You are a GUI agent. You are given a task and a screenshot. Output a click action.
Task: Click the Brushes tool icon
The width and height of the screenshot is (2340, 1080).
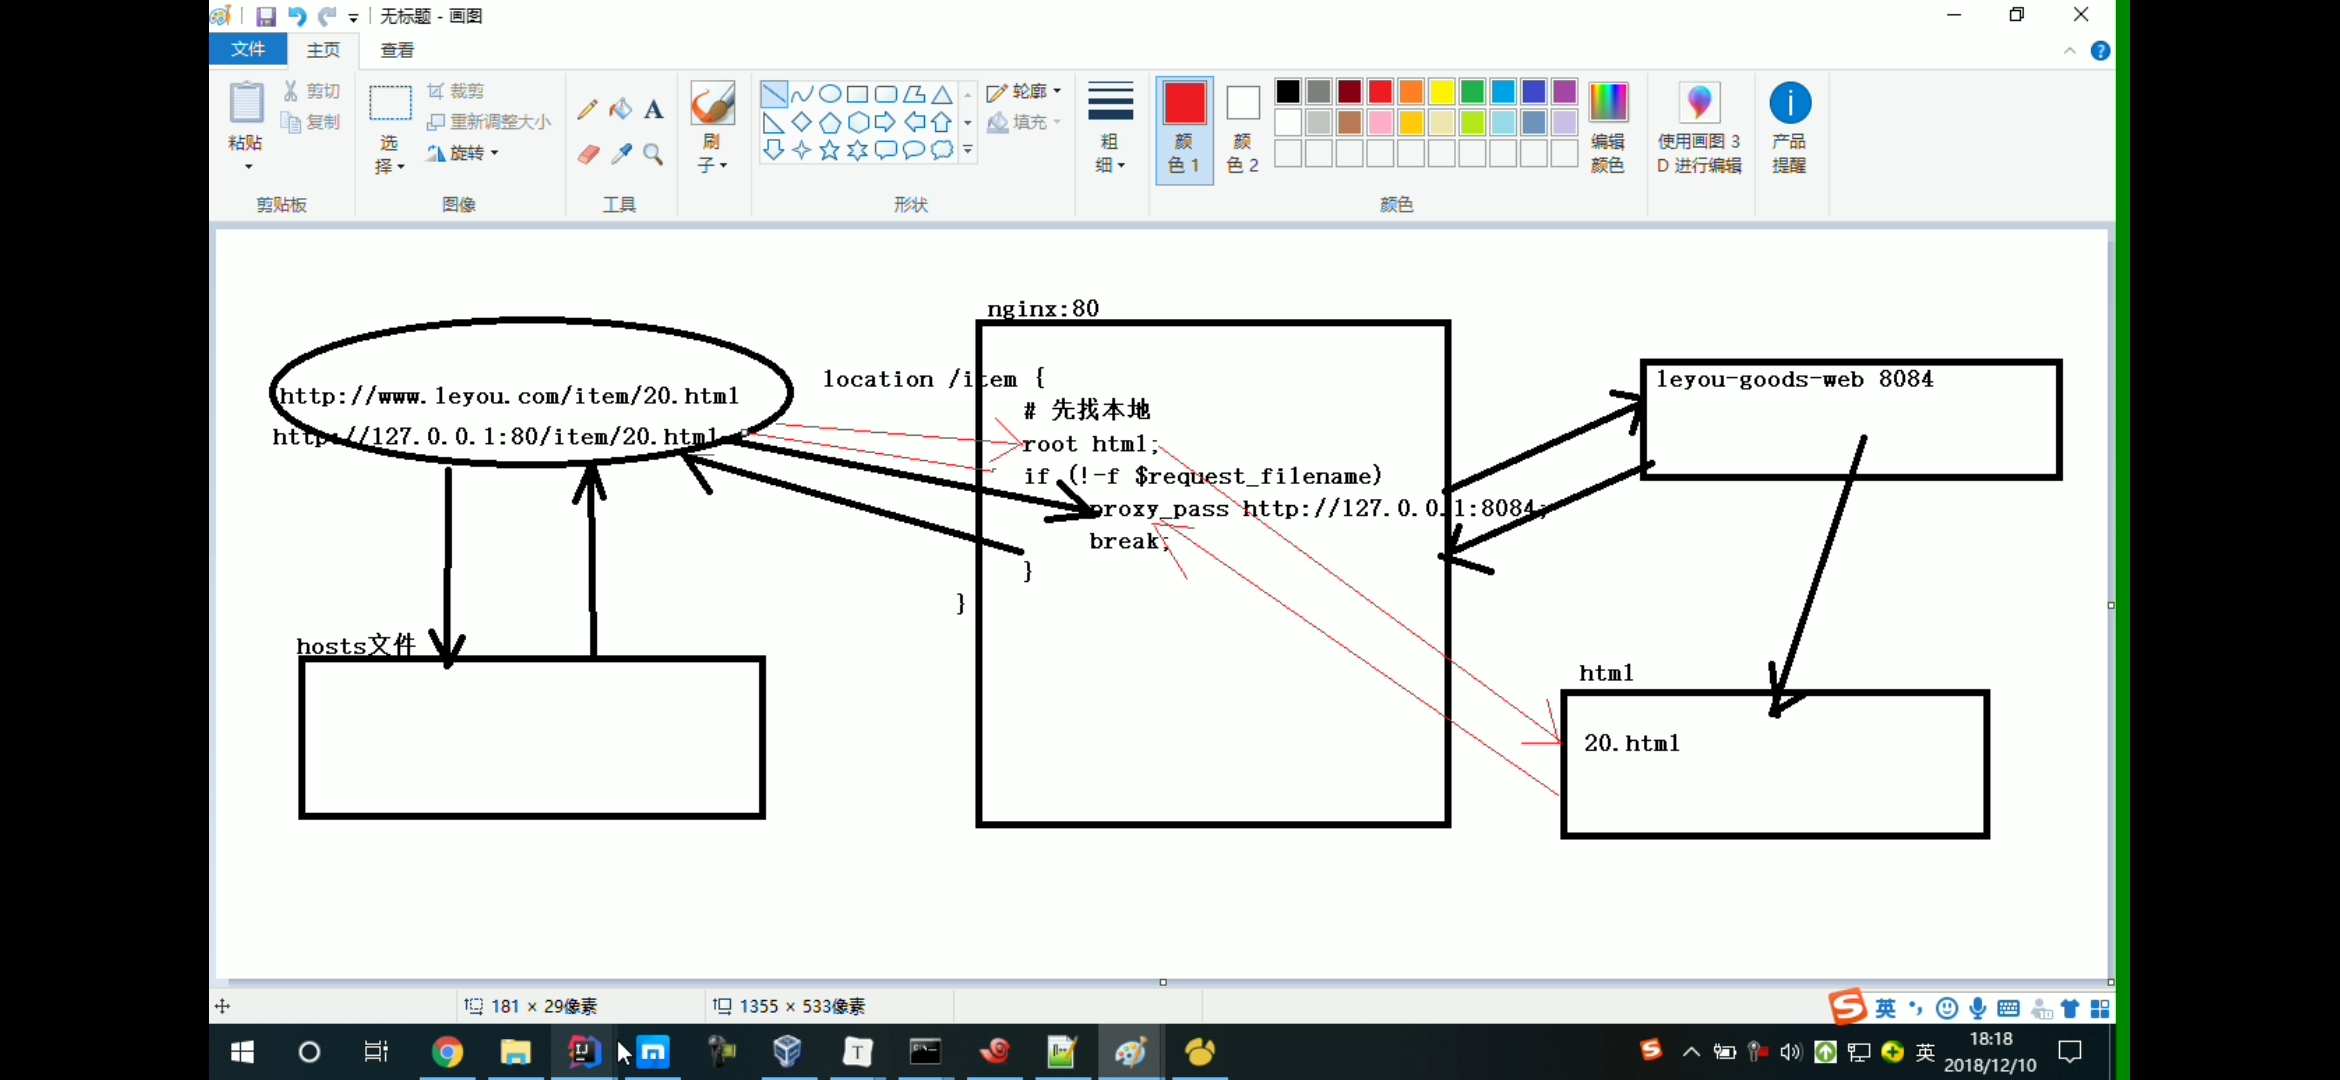click(x=712, y=103)
